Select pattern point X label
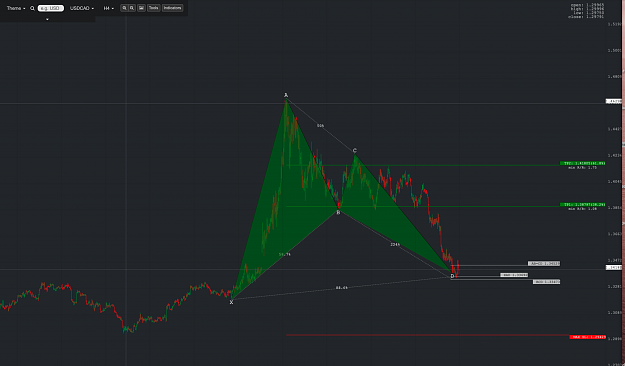Viewport: 625px width, 366px height. coord(231,302)
